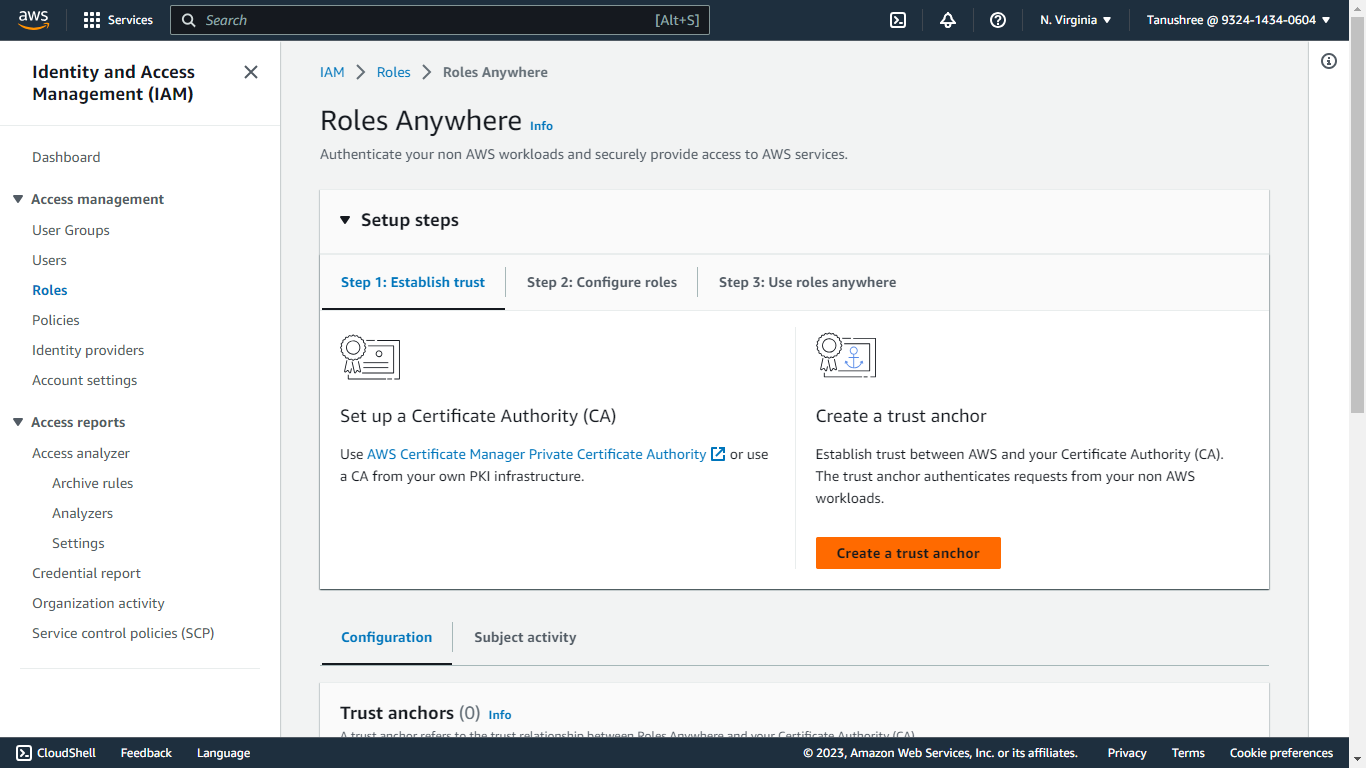Collapse the Access management section
1366x768 pixels.
click(18, 199)
